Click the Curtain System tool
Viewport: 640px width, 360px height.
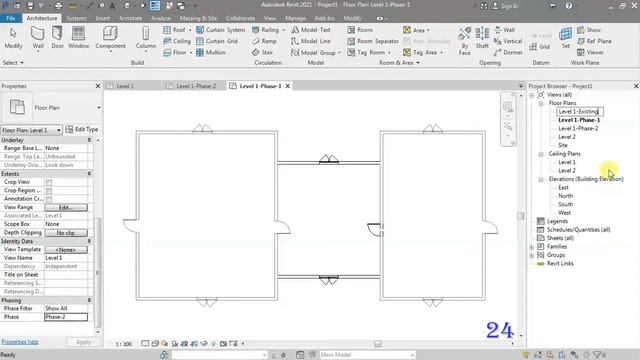click(x=220, y=30)
